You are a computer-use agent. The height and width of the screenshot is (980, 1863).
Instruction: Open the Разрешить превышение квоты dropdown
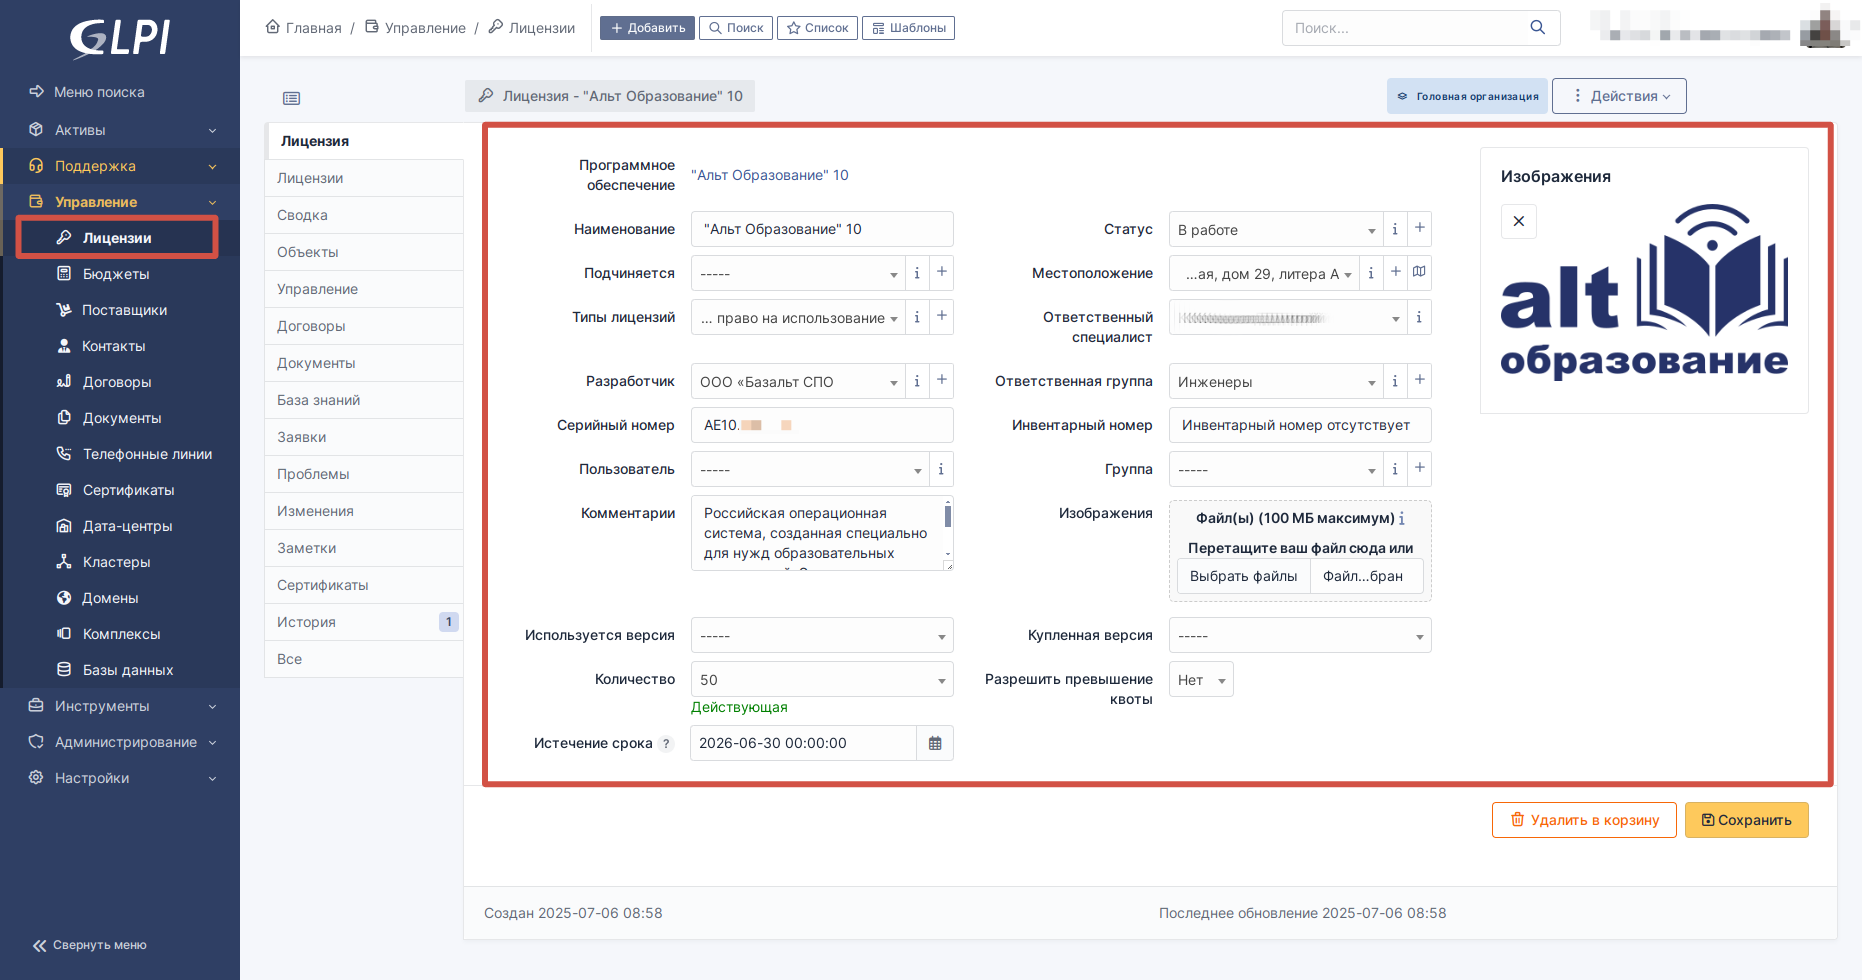coord(1201,679)
